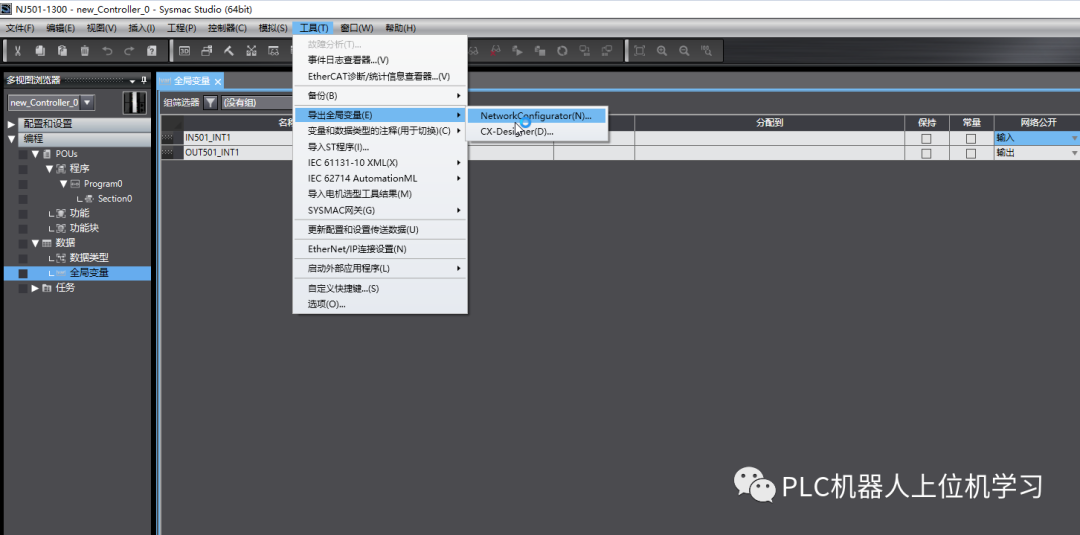Select Section0 in project tree
This screenshot has width=1080, height=535.
[115, 199]
